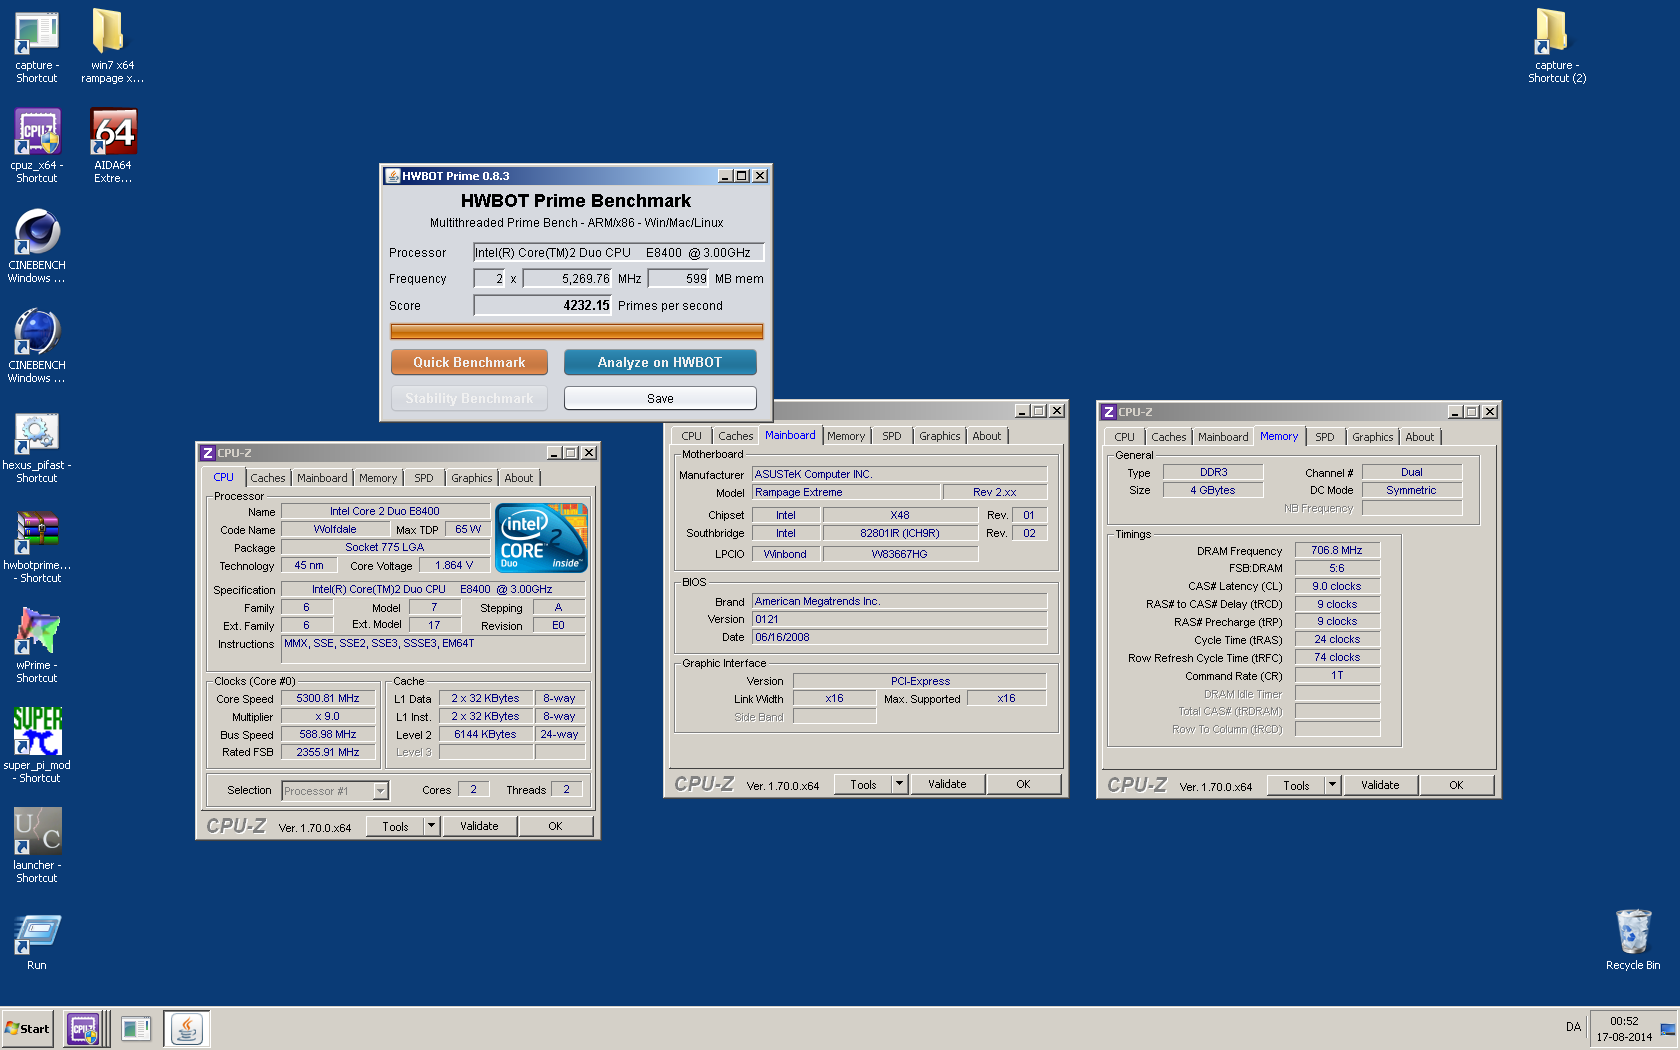Viewport: 1680px width, 1050px height.
Task: Click the Southbridge 82801IR (ICH9R) field
Action: point(900,534)
